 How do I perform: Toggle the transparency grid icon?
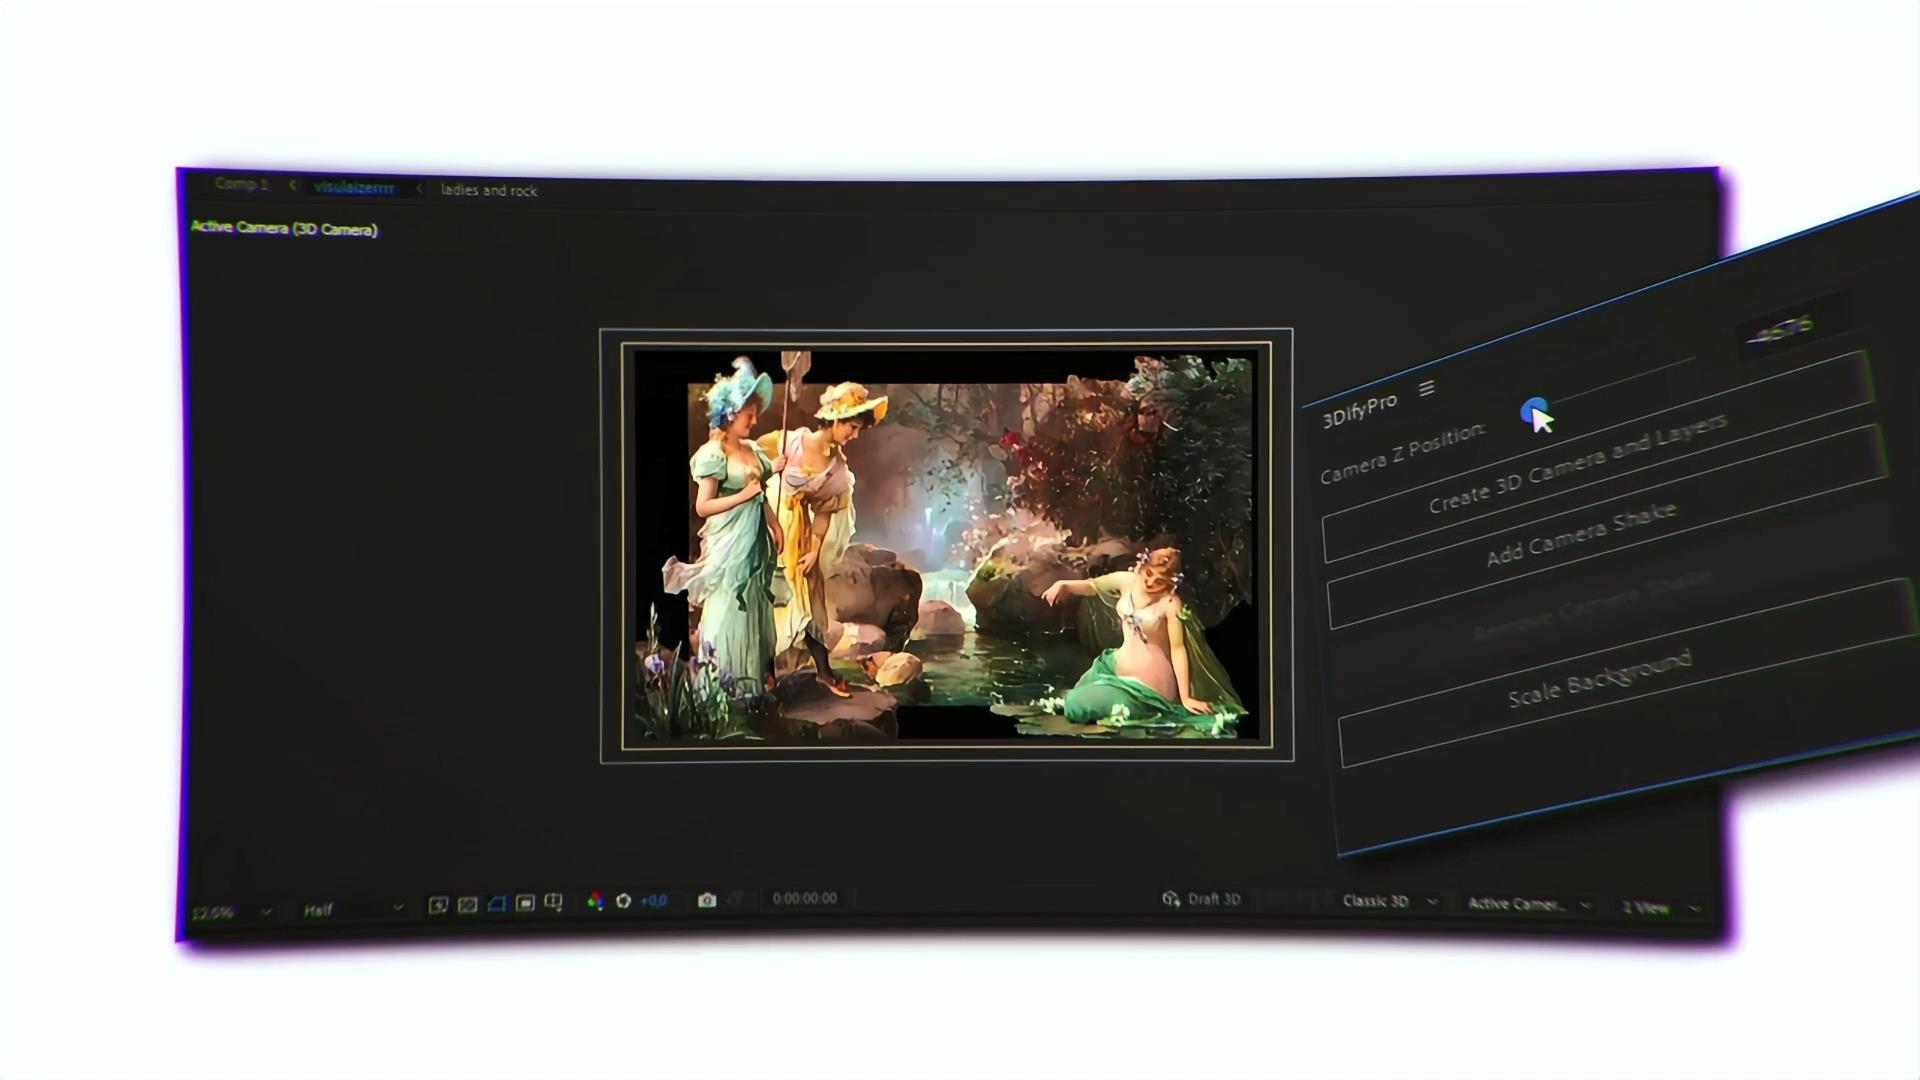tap(467, 905)
